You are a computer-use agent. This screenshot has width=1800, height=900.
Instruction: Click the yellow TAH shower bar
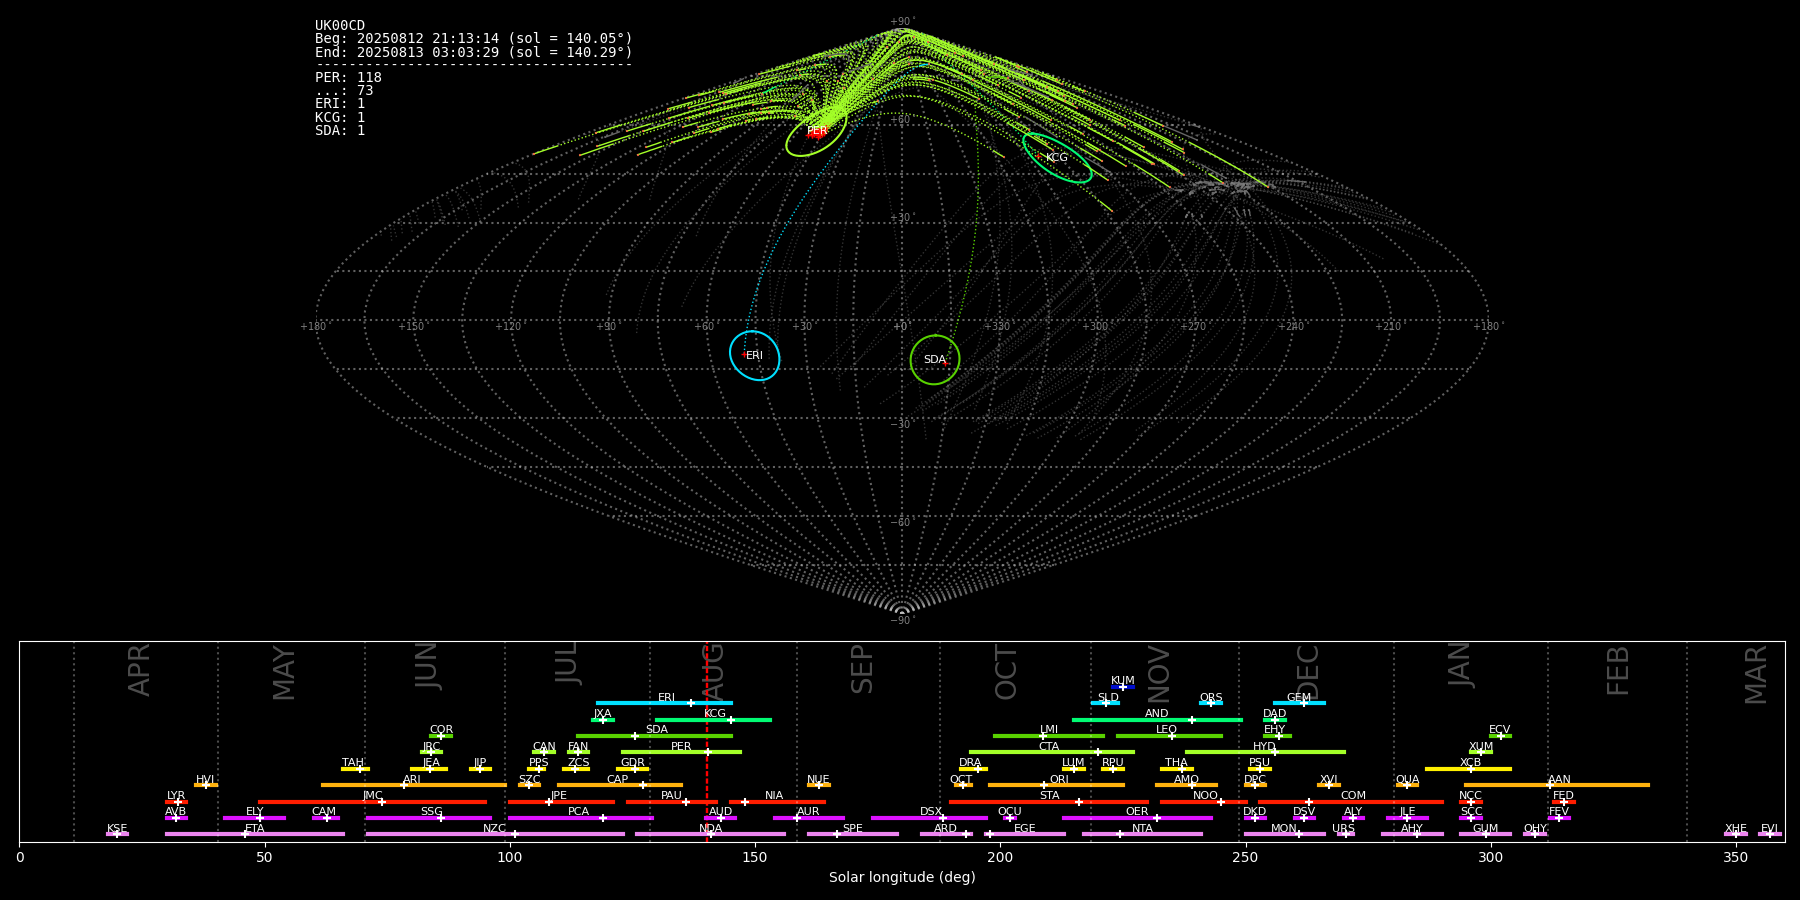[x=355, y=769]
